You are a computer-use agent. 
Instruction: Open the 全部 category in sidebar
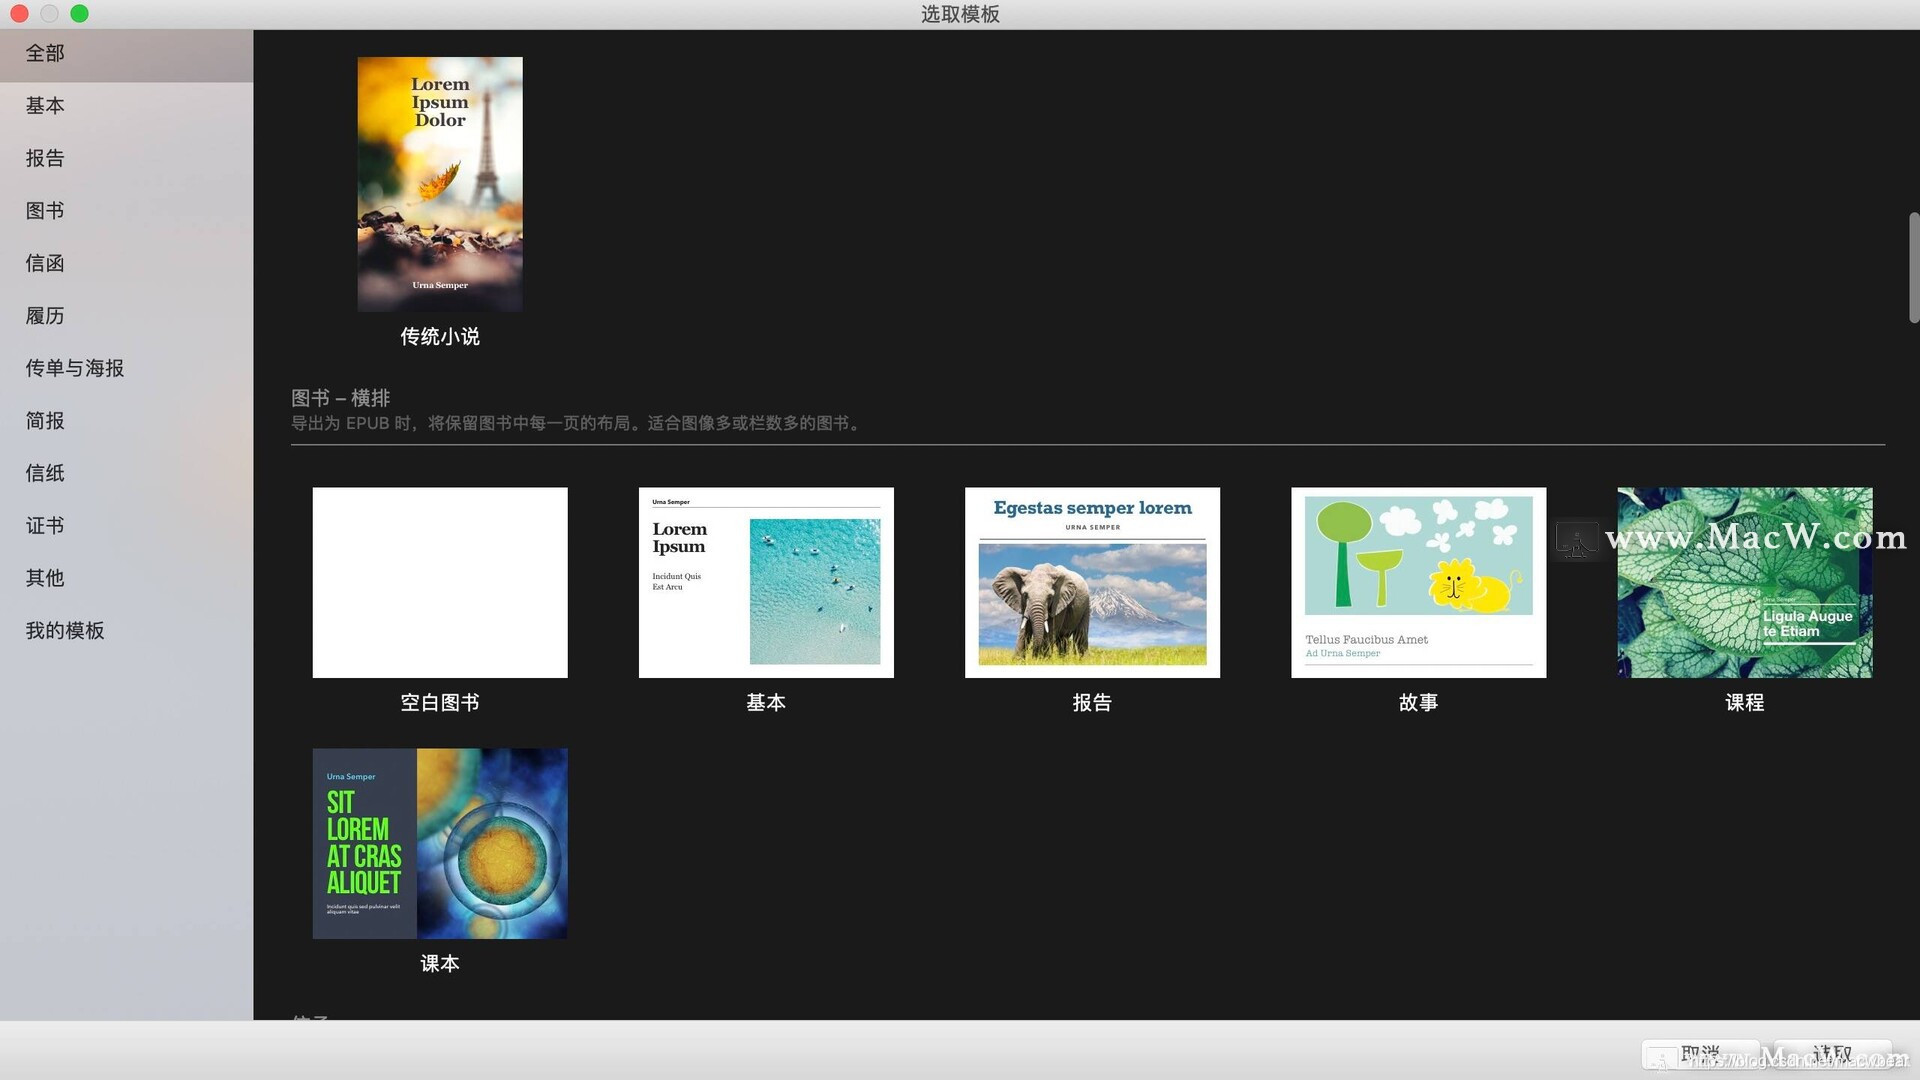point(45,54)
